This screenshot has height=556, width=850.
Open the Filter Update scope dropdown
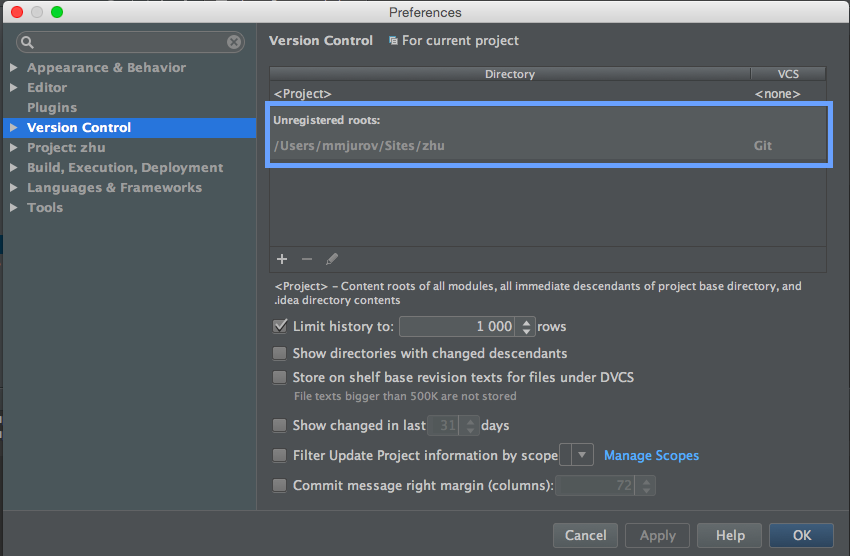582,455
